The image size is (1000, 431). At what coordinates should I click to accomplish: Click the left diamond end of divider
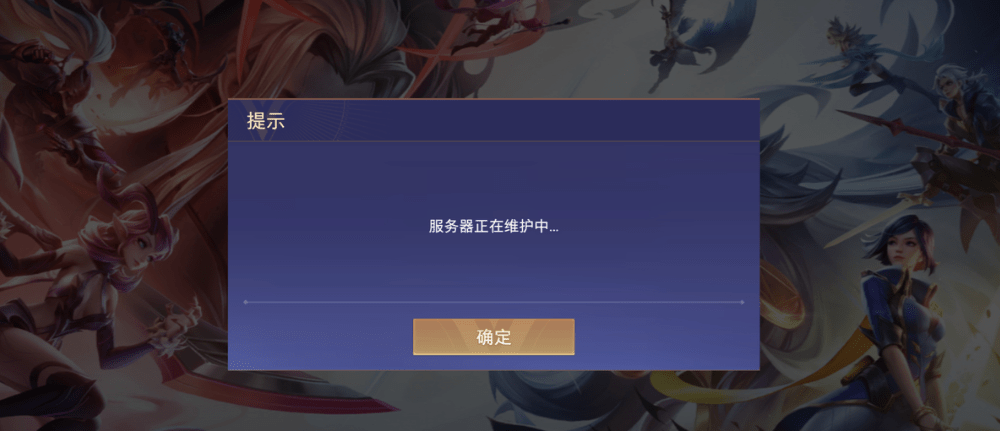click(246, 302)
